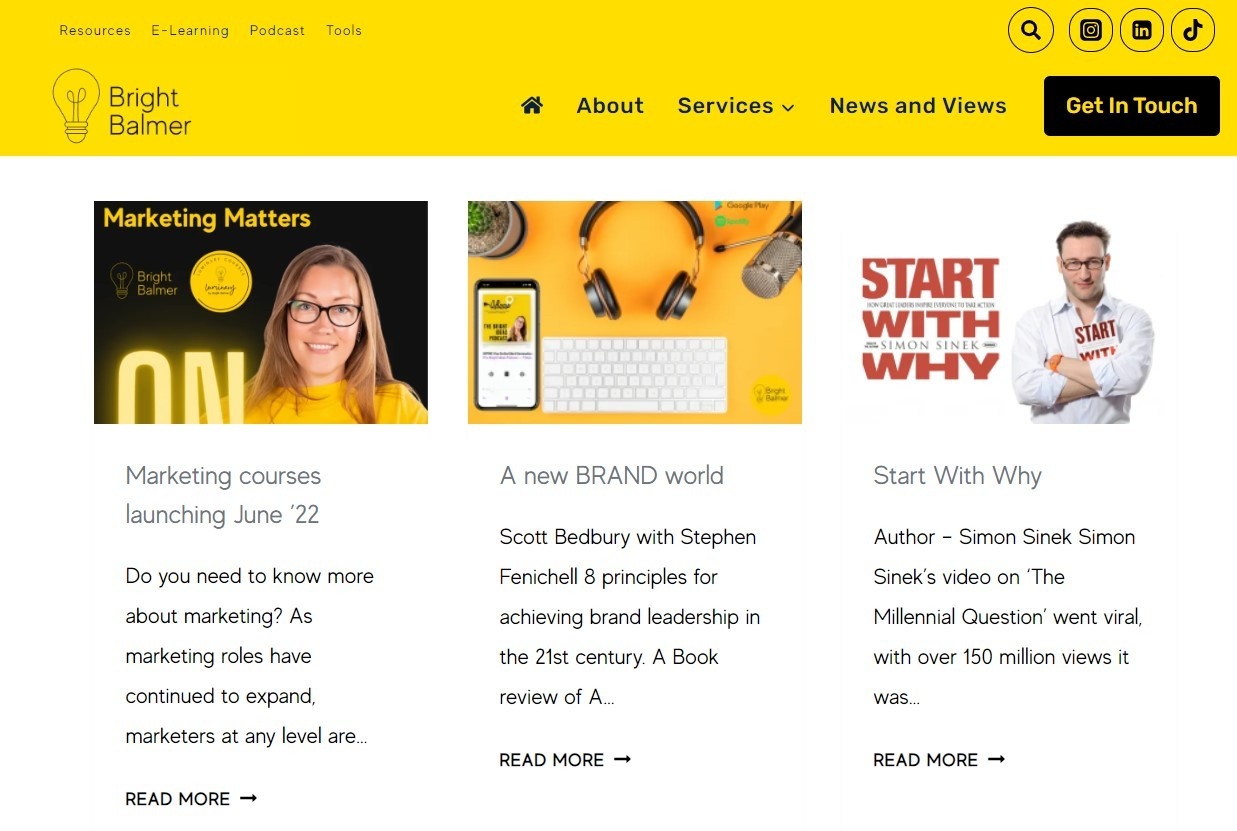Go to the Podcast link
The height and width of the screenshot is (831, 1237).
tap(277, 30)
